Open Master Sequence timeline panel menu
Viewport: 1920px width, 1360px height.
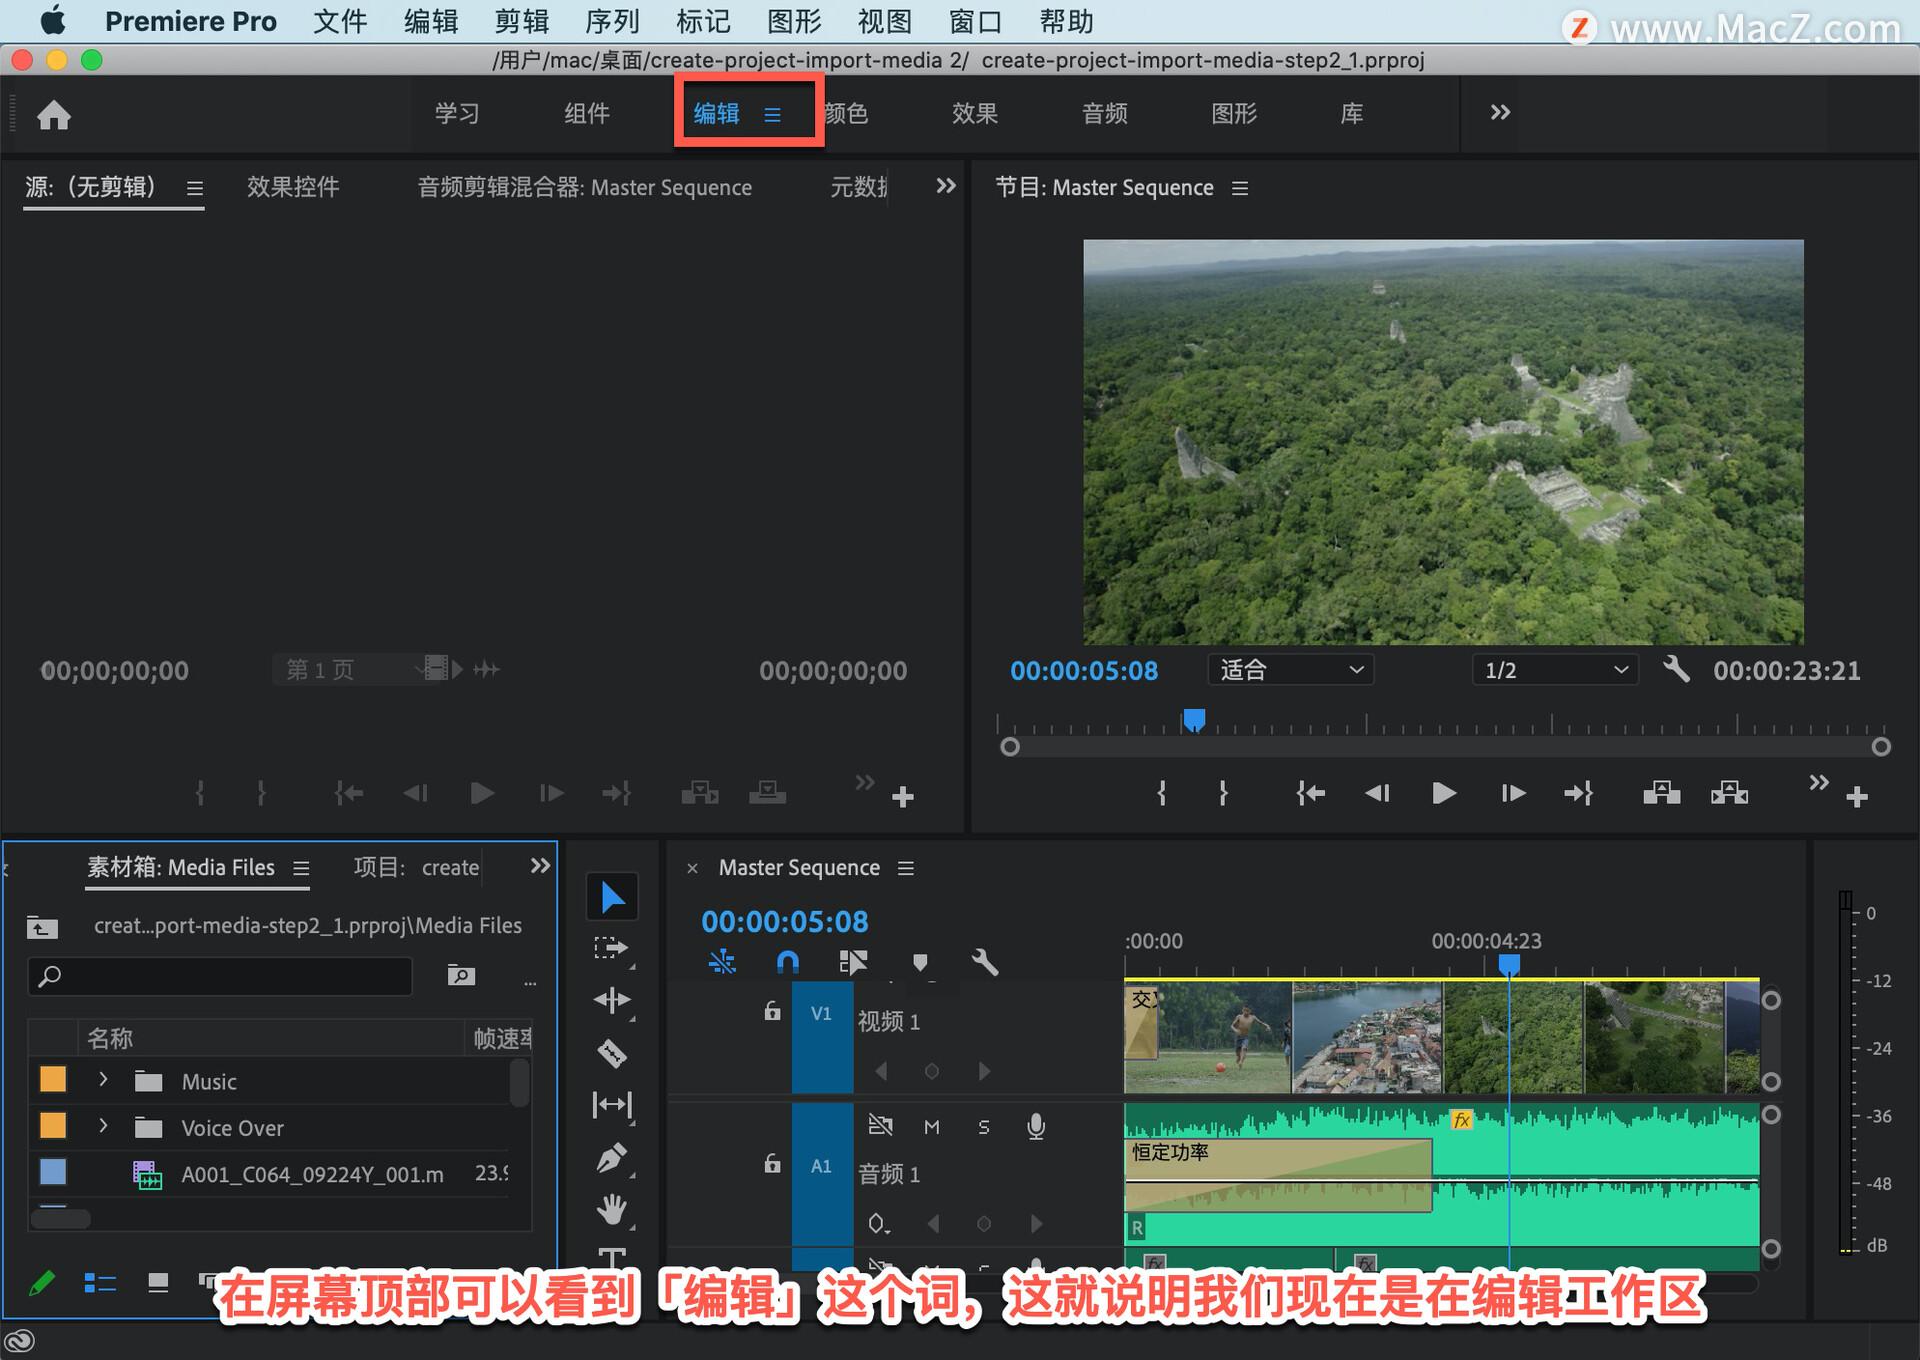[x=906, y=868]
